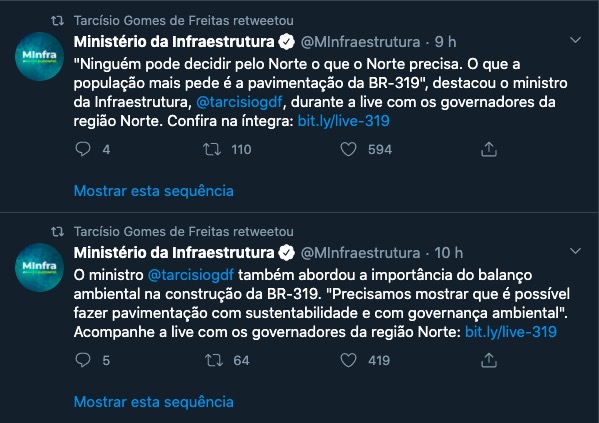Retweet the first tweet with 110 retweets

click(212, 149)
